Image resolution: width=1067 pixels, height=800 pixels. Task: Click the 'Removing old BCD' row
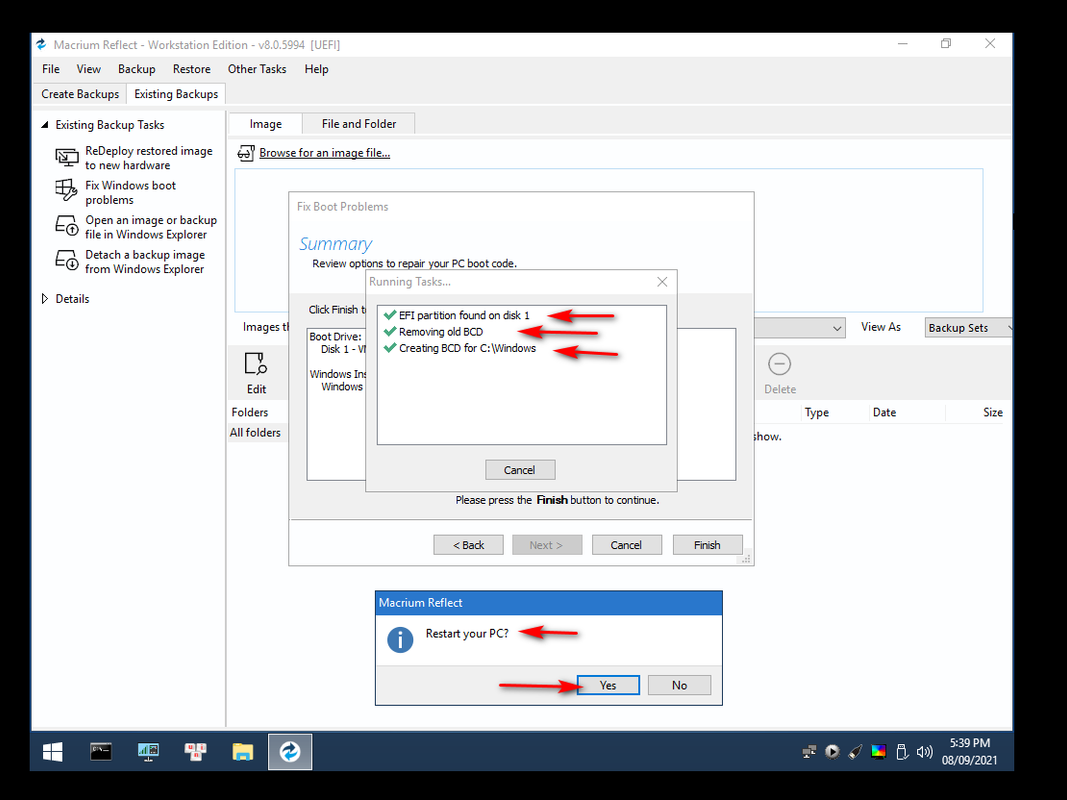click(433, 332)
